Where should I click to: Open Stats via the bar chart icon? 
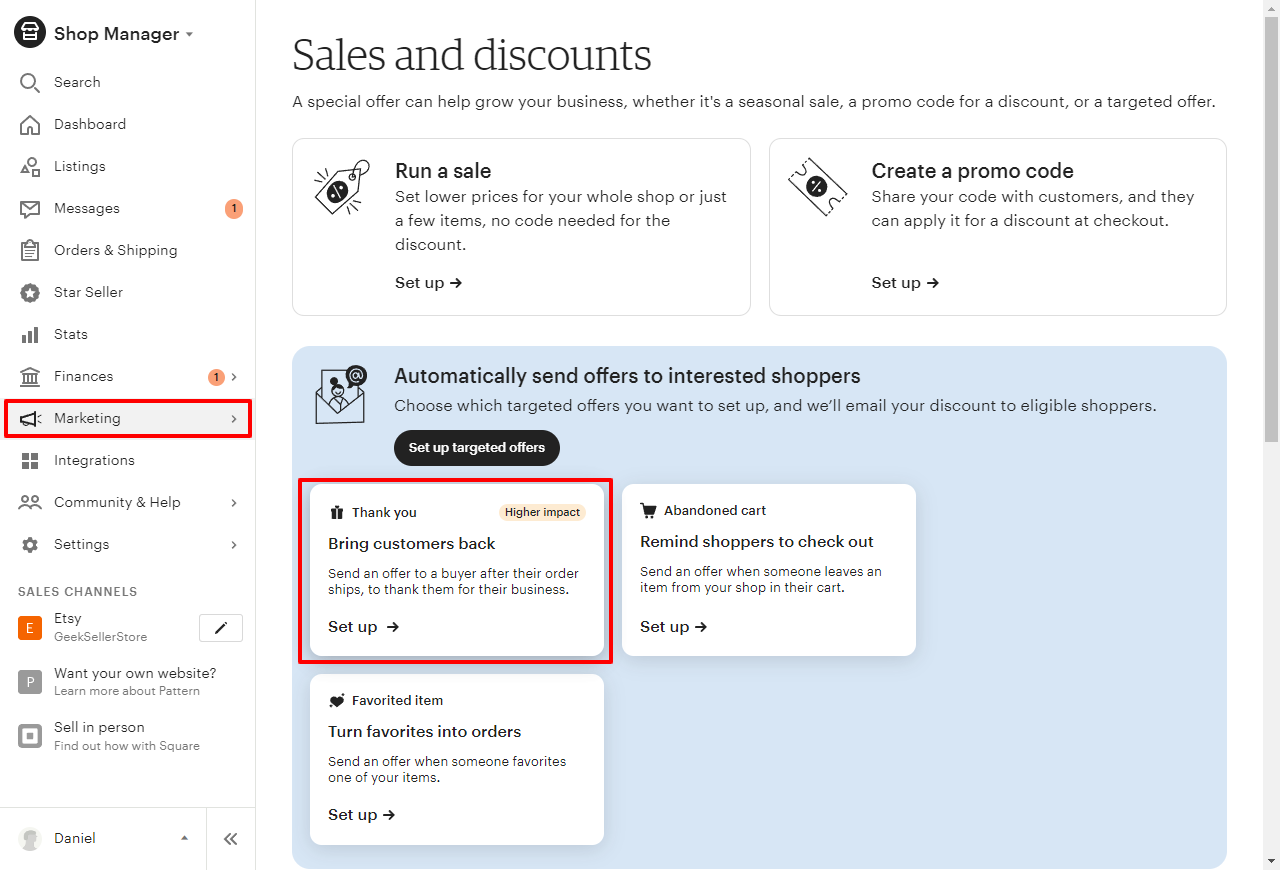click(30, 334)
